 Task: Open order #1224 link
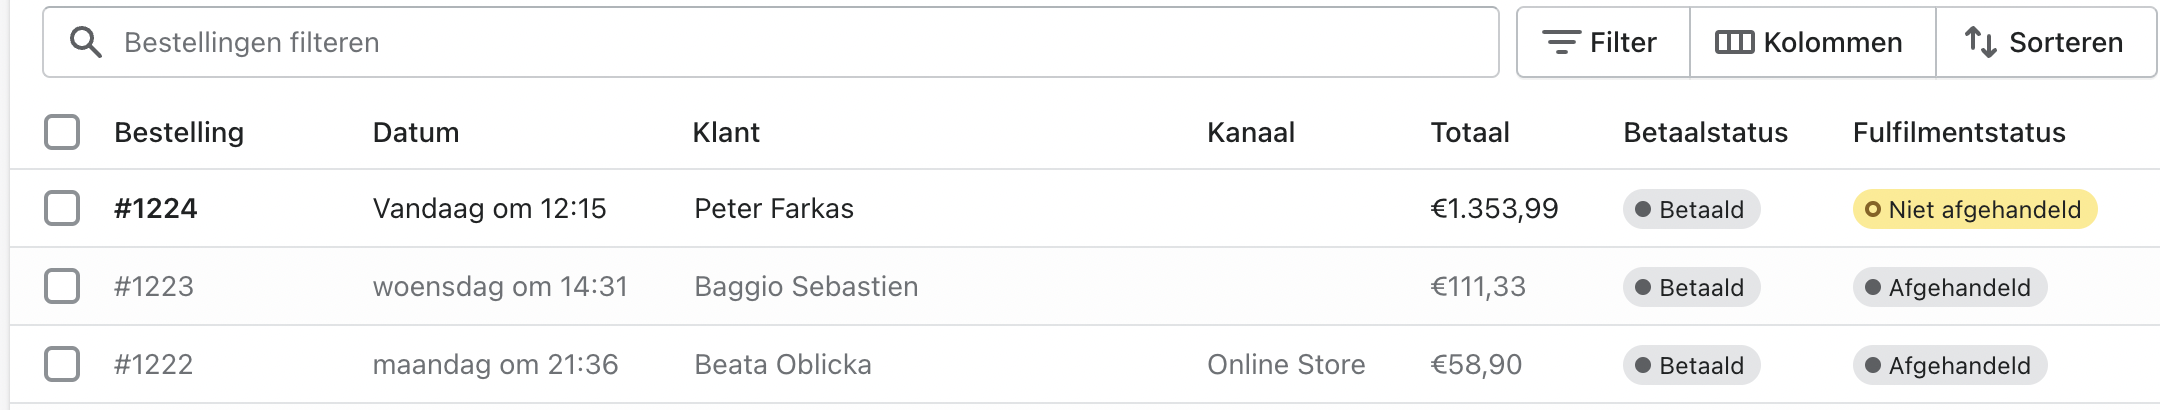tap(156, 208)
